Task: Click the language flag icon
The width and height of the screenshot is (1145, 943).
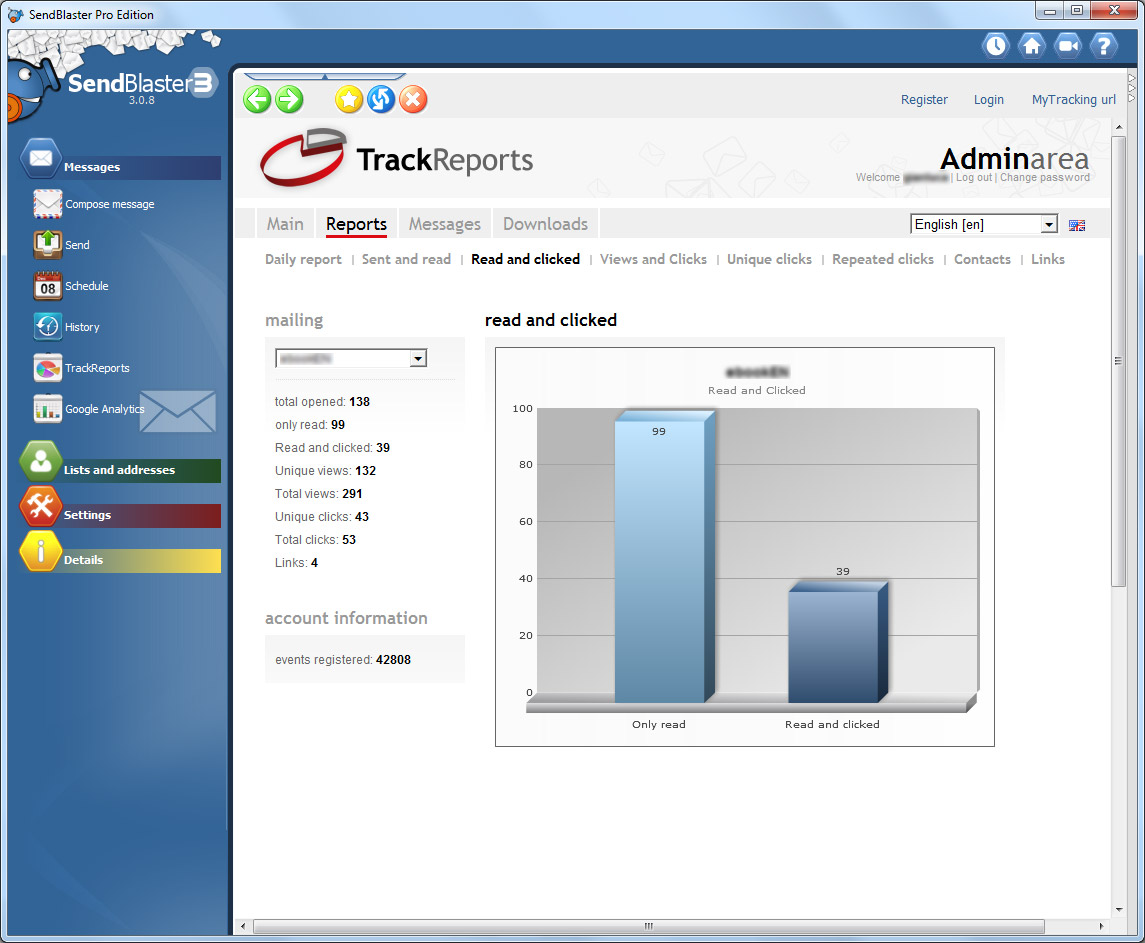Action: point(1076,225)
